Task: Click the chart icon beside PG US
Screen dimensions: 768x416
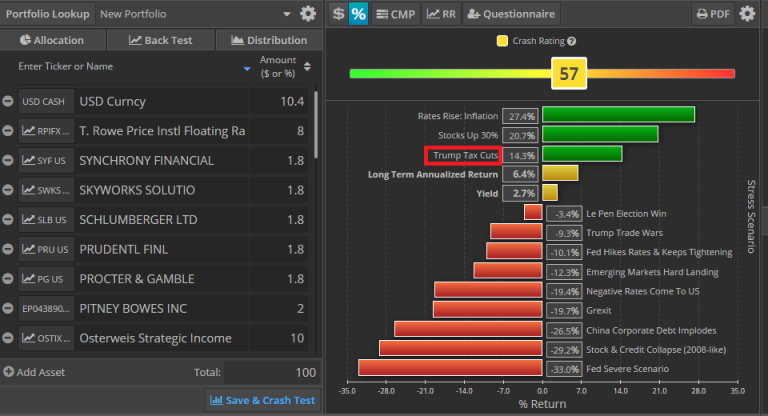Action: [27, 279]
